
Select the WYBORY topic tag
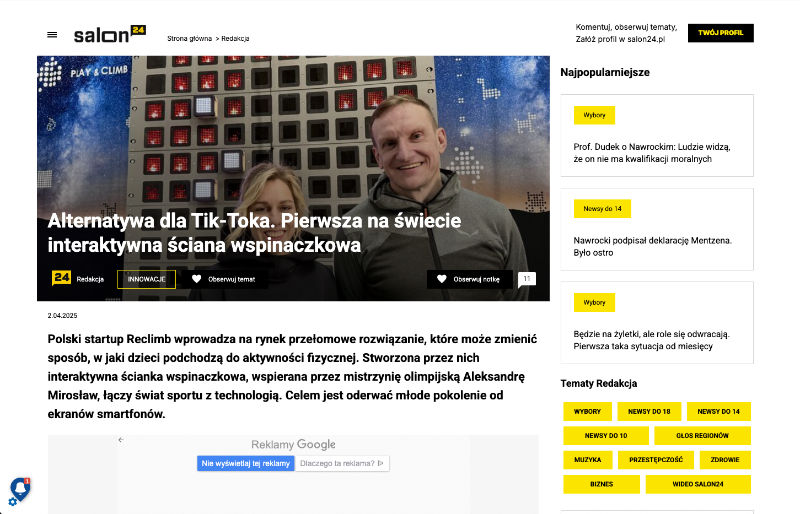tap(587, 411)
